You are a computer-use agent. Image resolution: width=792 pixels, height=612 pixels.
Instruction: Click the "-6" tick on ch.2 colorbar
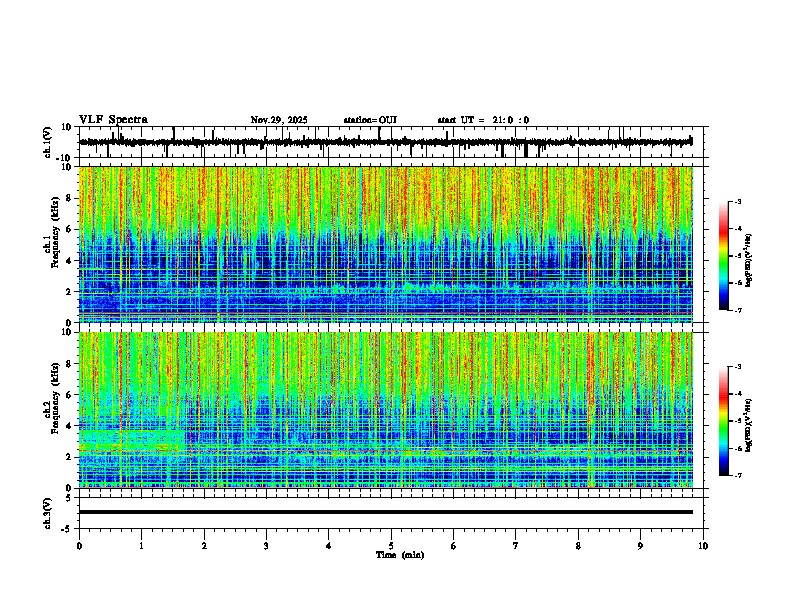point(737,448)
